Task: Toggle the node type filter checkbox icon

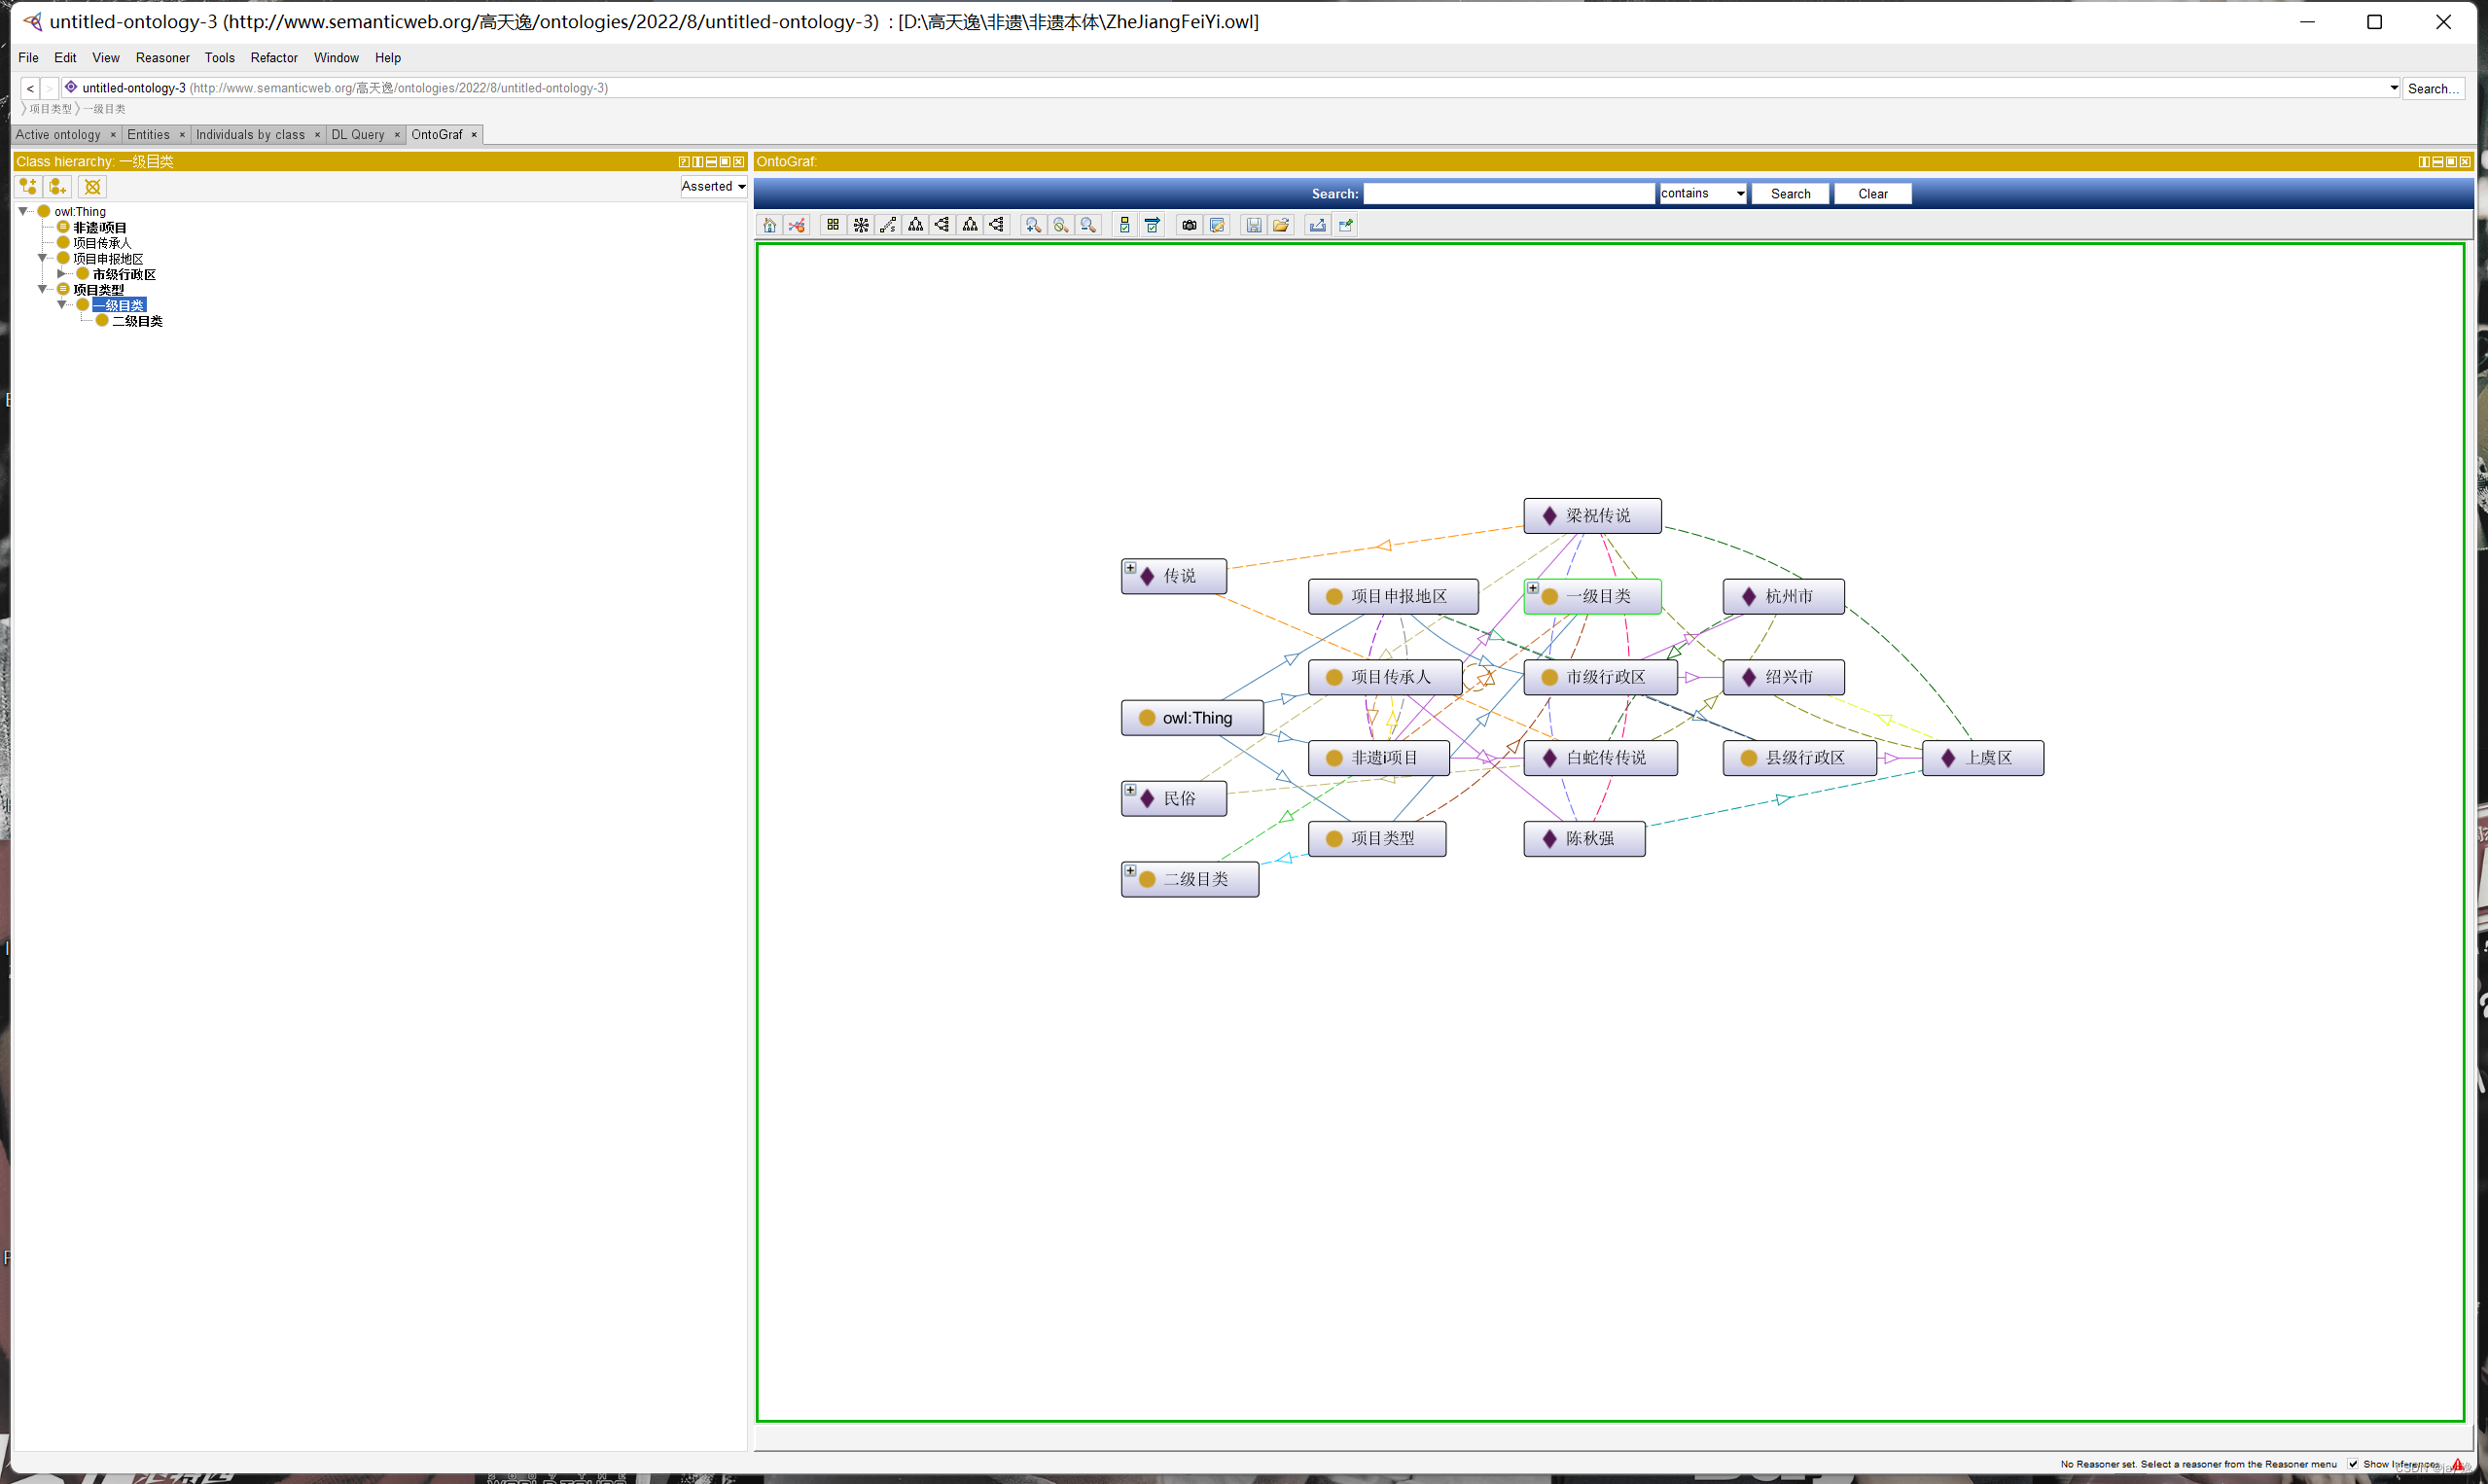Action: tap(1125, 225)
